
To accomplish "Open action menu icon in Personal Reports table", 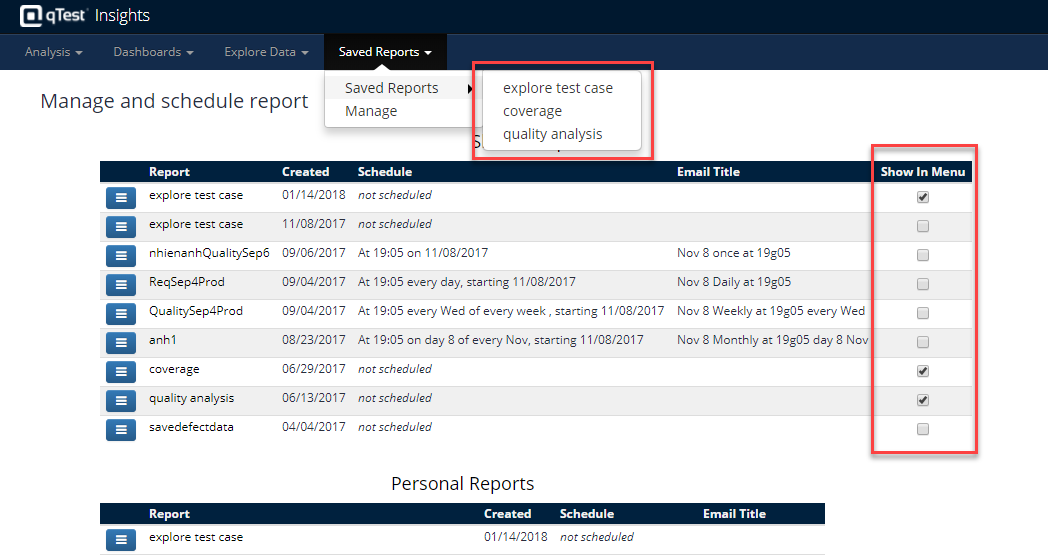I will point(120,540).
